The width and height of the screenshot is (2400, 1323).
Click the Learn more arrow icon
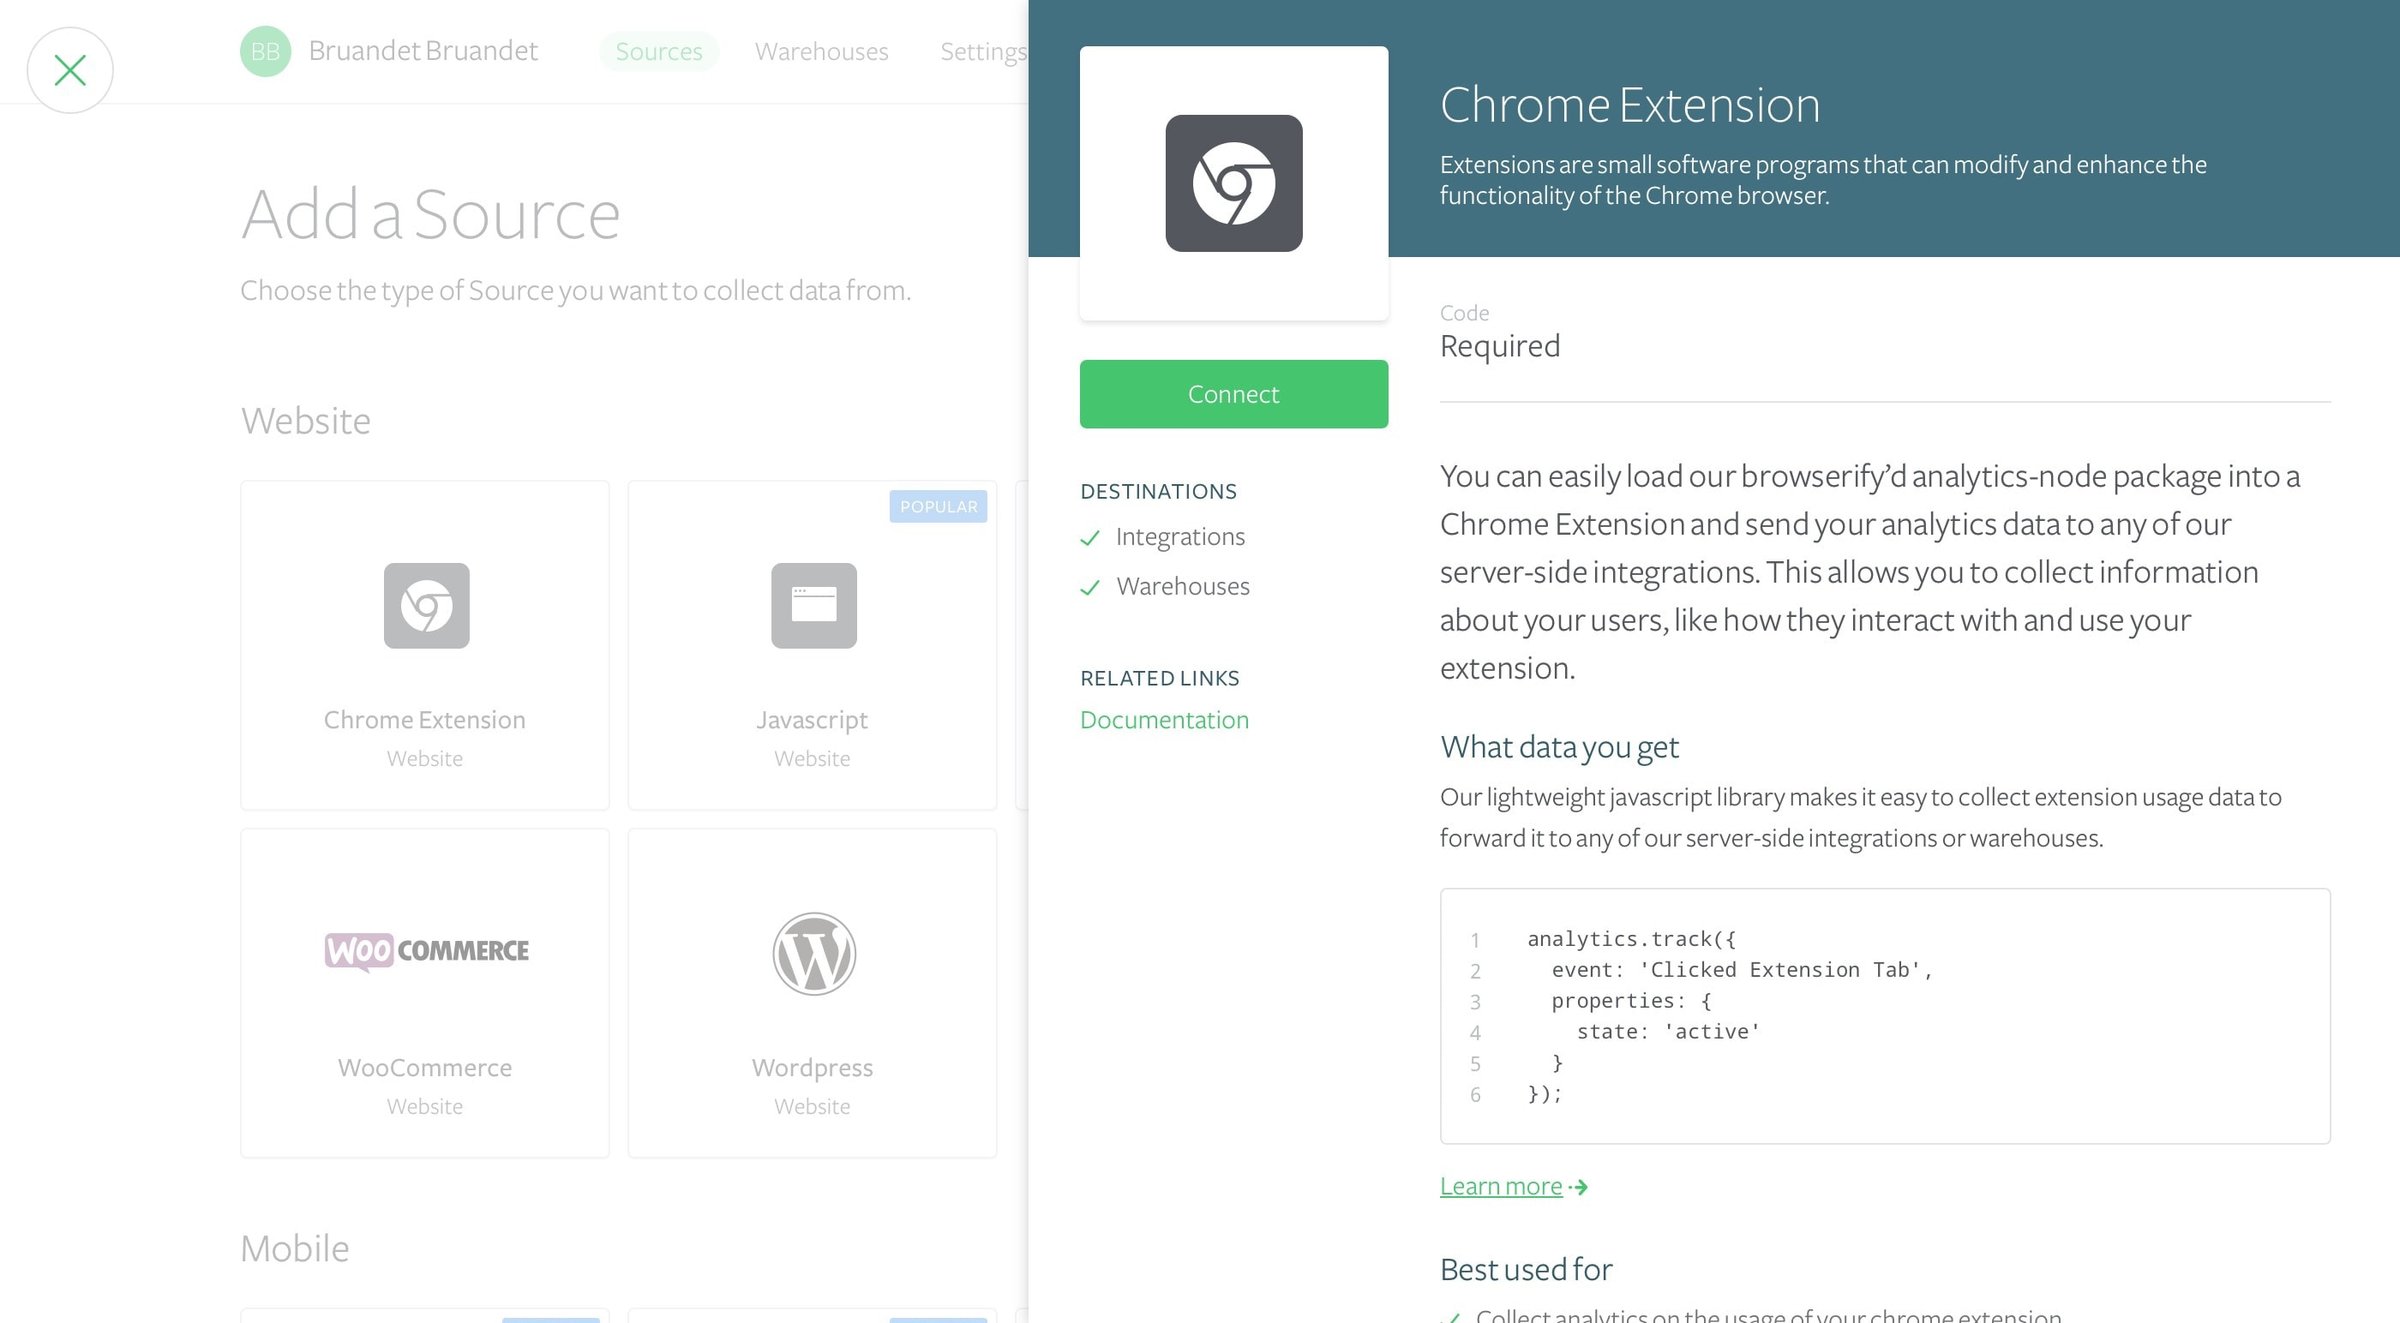pyautogui.click(x=1579, y=1187)
